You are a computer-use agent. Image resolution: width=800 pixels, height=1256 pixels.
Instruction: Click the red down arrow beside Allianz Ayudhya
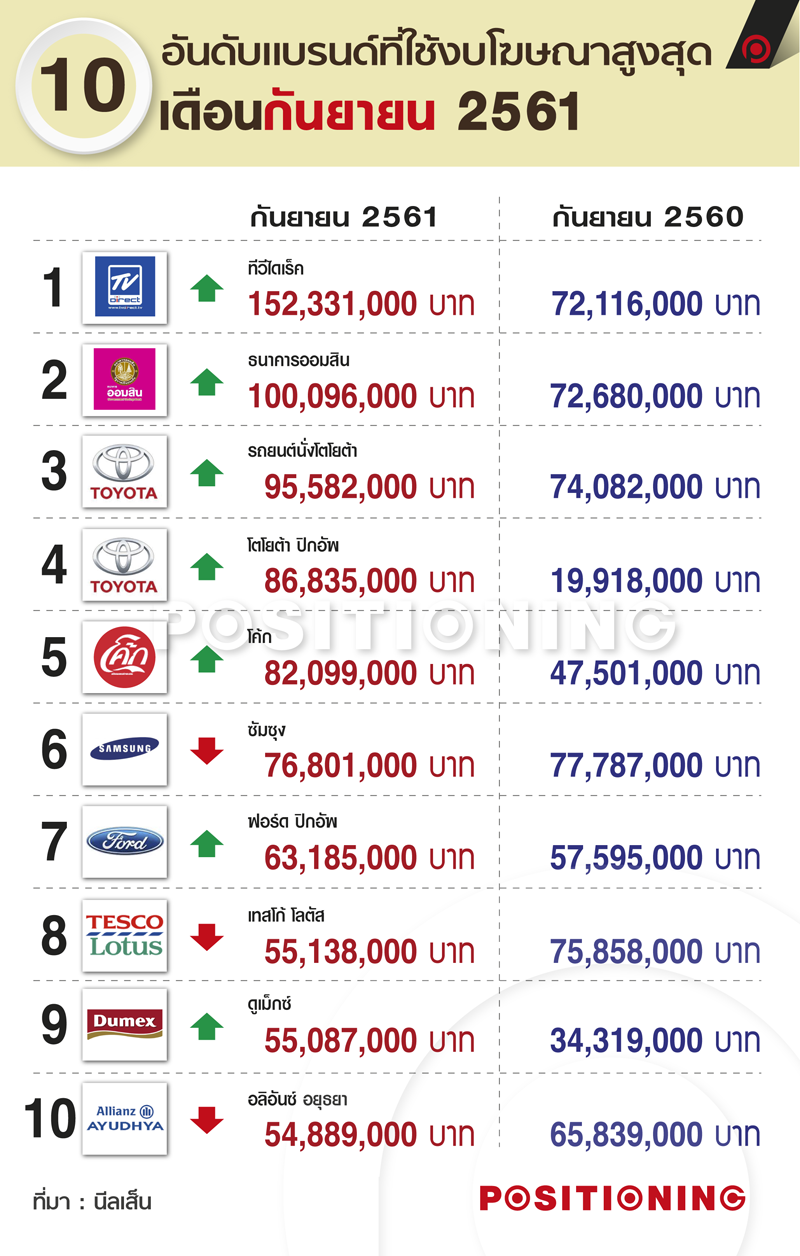tap(207, 1120)
